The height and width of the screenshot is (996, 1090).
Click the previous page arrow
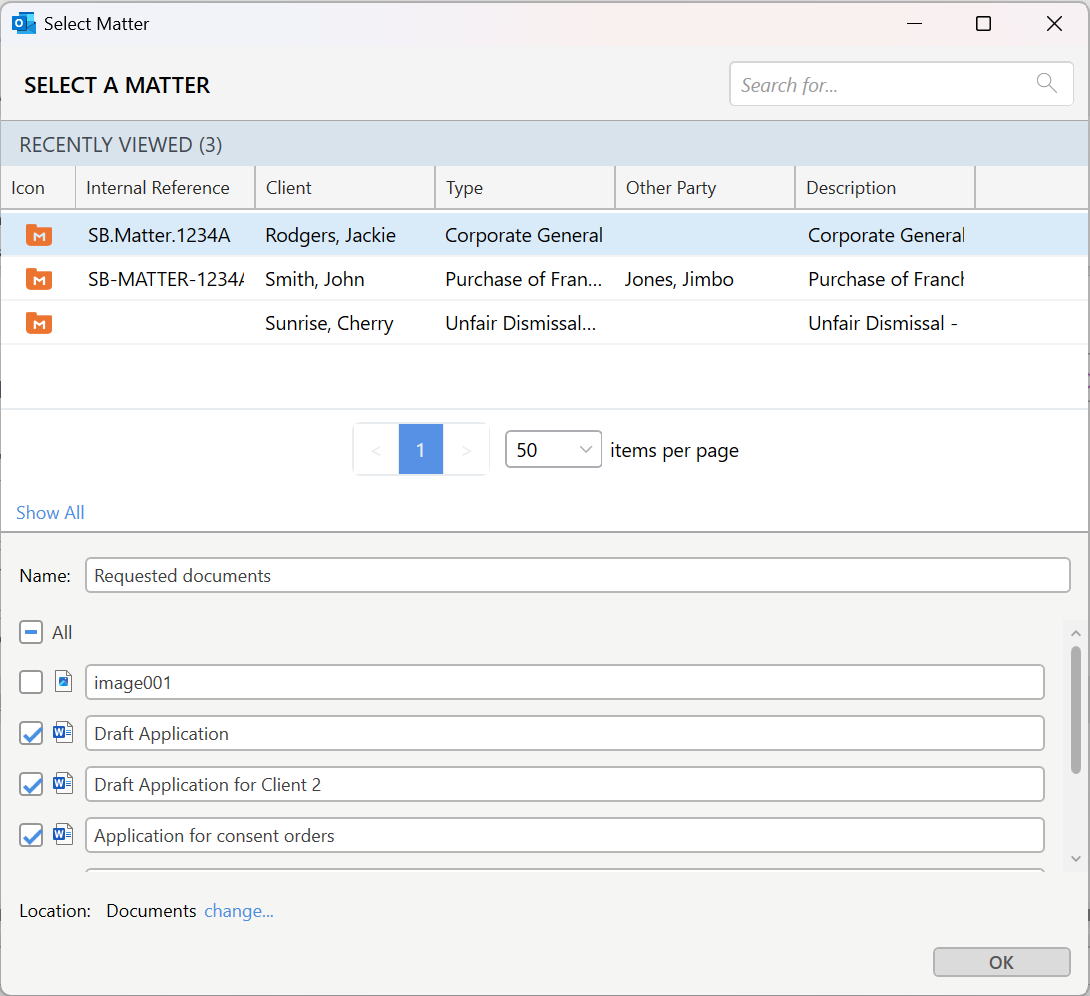coord(376,450)
